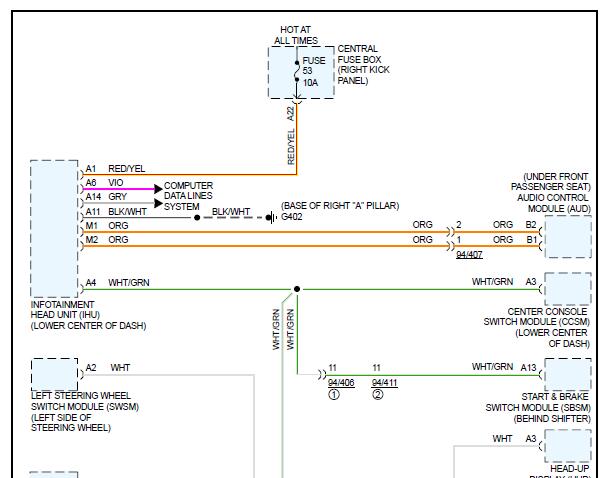605x478 pixels.
Task: Click the circled note number 2
Action: (x=378, y=395)
